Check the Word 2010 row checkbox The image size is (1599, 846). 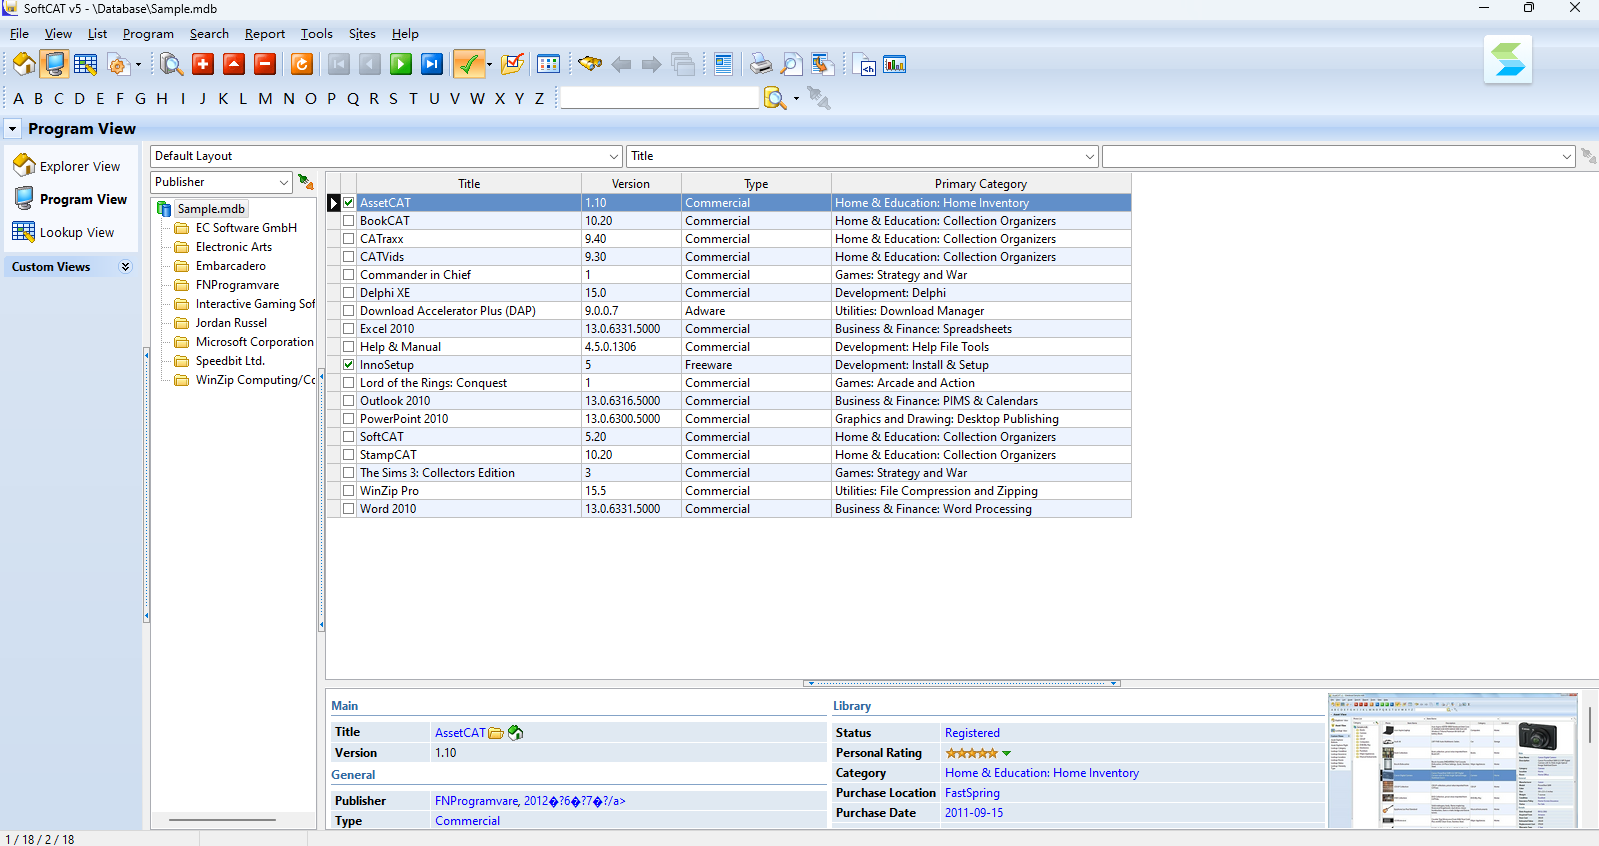pos(349,509)
